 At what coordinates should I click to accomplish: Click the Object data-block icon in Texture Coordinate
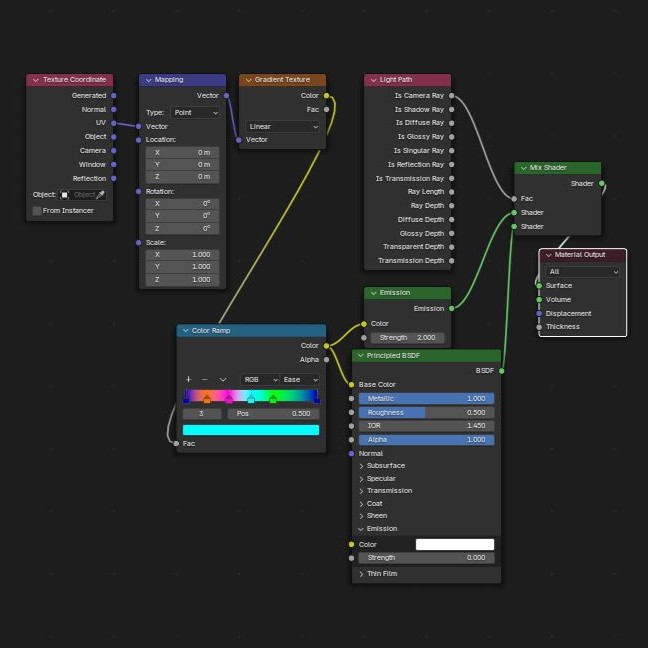pyautogui.click(x=65, y=195)
